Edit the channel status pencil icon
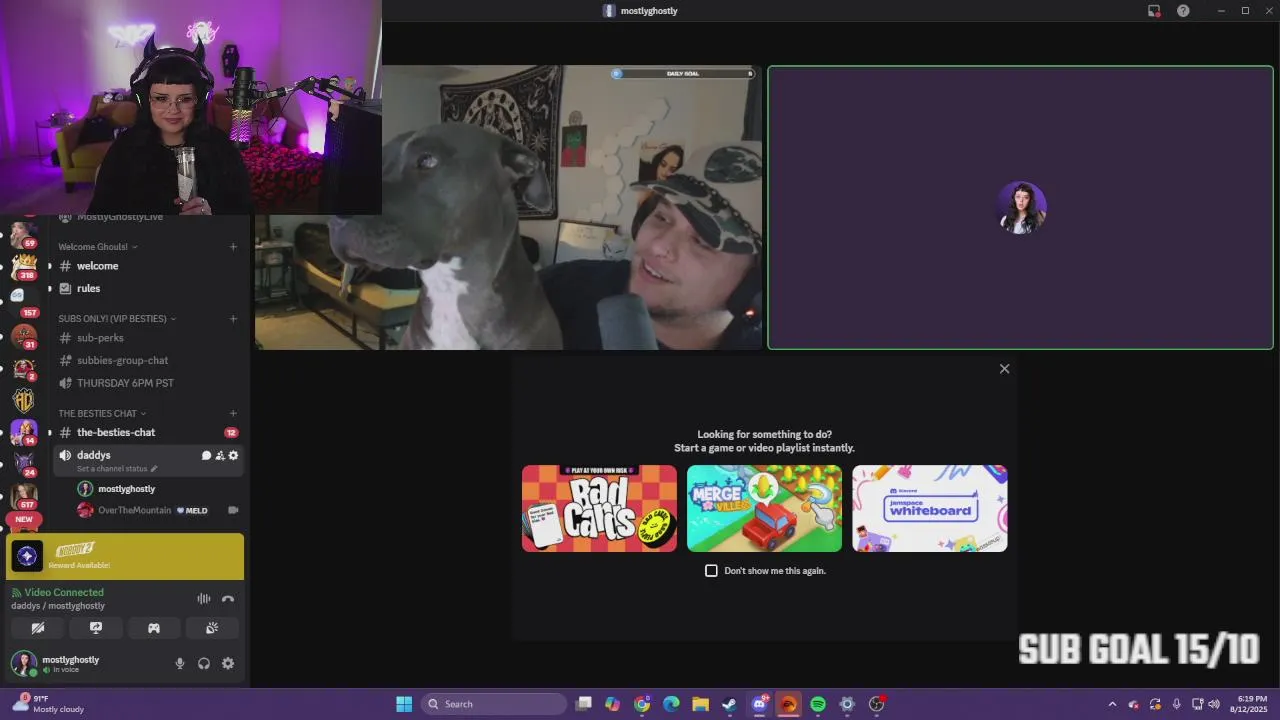This screenshot has width=1280, height=720. click(154, 469)
